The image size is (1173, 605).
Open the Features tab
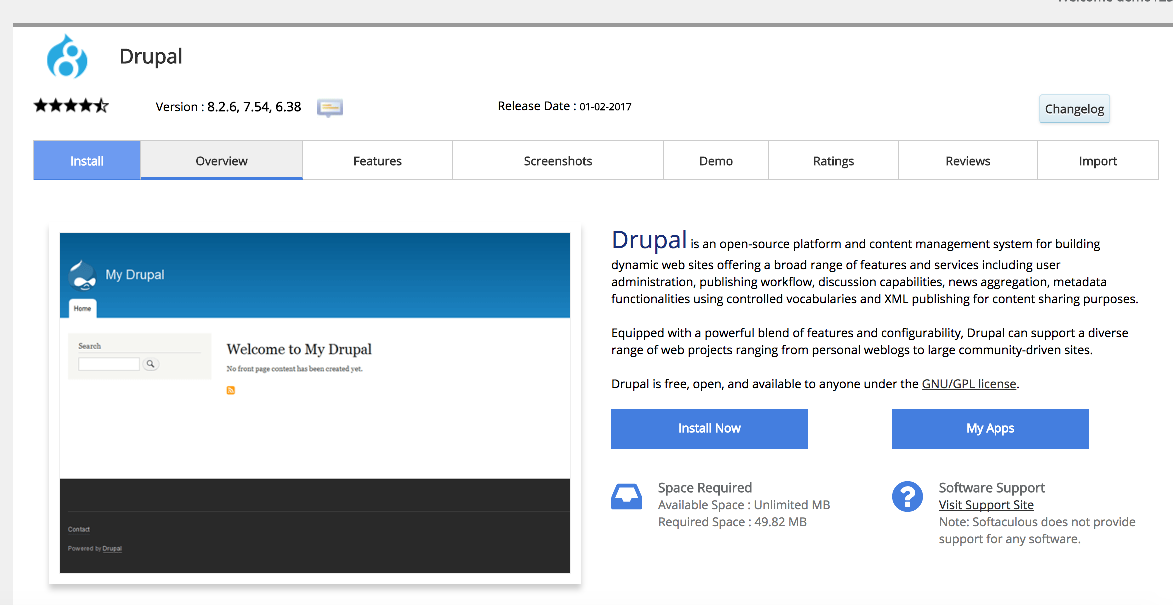tap(377, 160)
